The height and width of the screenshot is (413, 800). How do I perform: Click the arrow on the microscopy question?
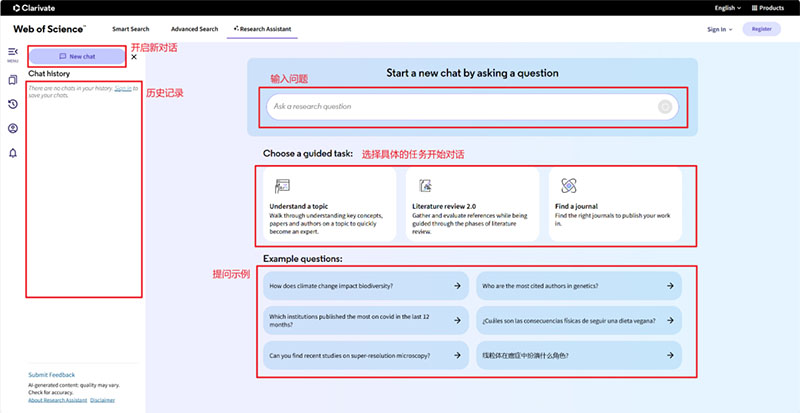click(457, 355)
